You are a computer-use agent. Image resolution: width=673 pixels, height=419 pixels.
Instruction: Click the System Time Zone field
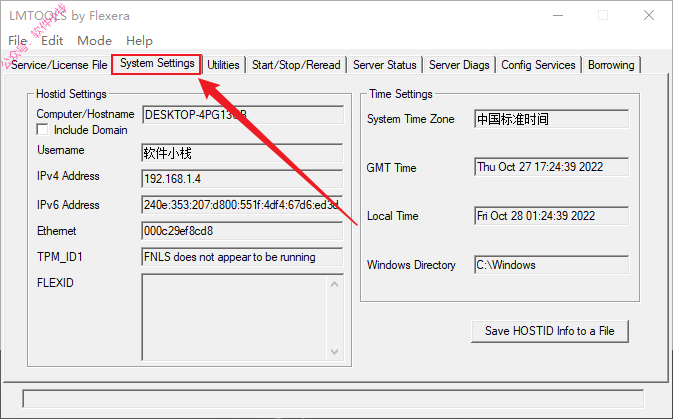(x=552, y=119)
